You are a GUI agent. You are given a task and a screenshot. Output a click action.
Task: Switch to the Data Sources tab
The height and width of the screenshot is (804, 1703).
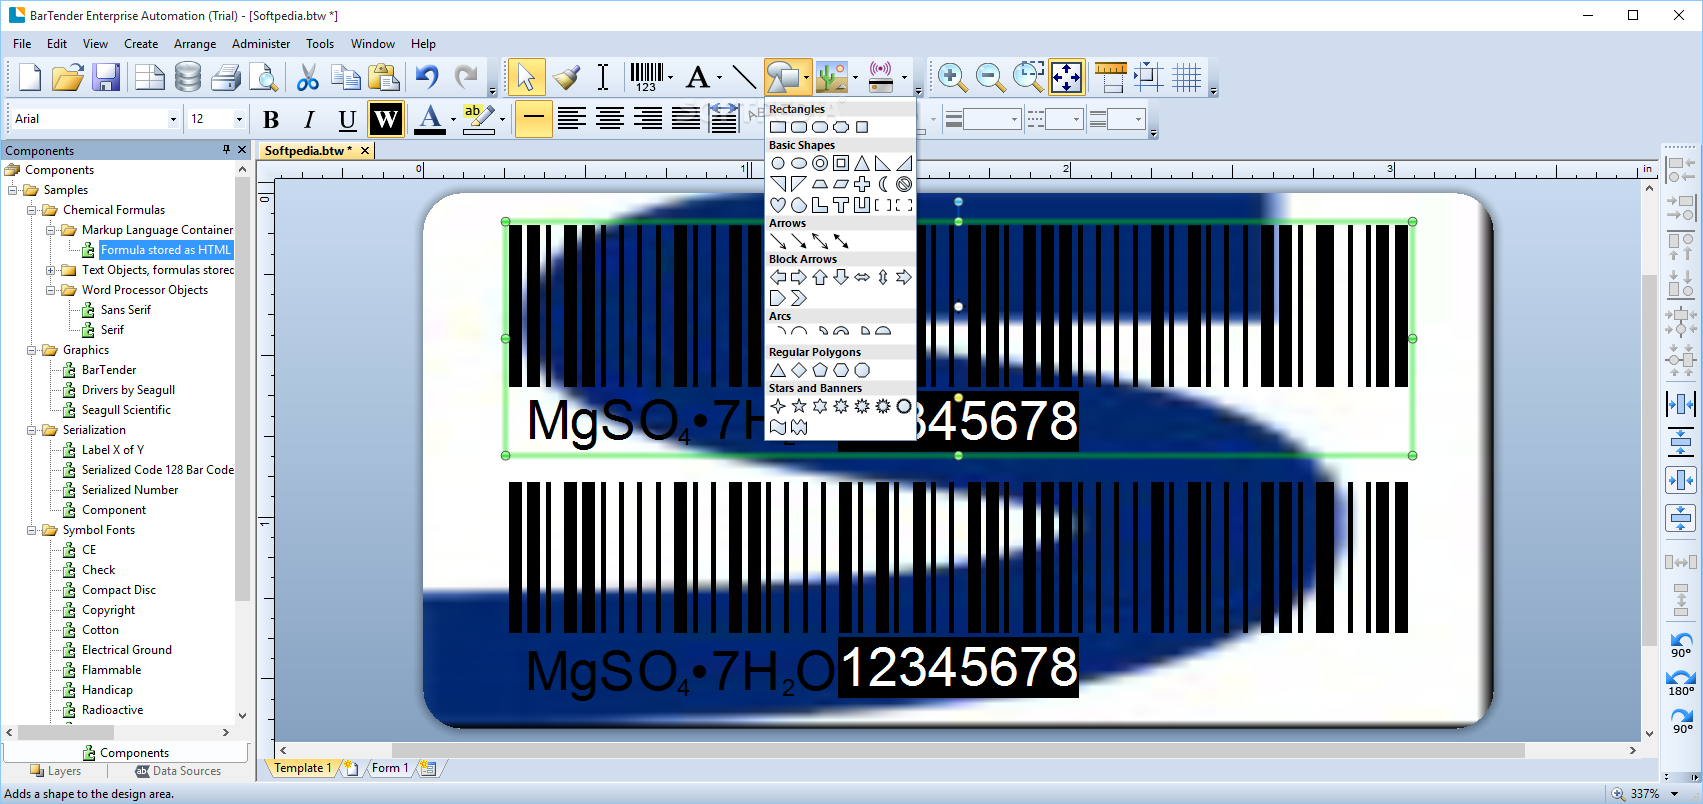coord(178,771)
